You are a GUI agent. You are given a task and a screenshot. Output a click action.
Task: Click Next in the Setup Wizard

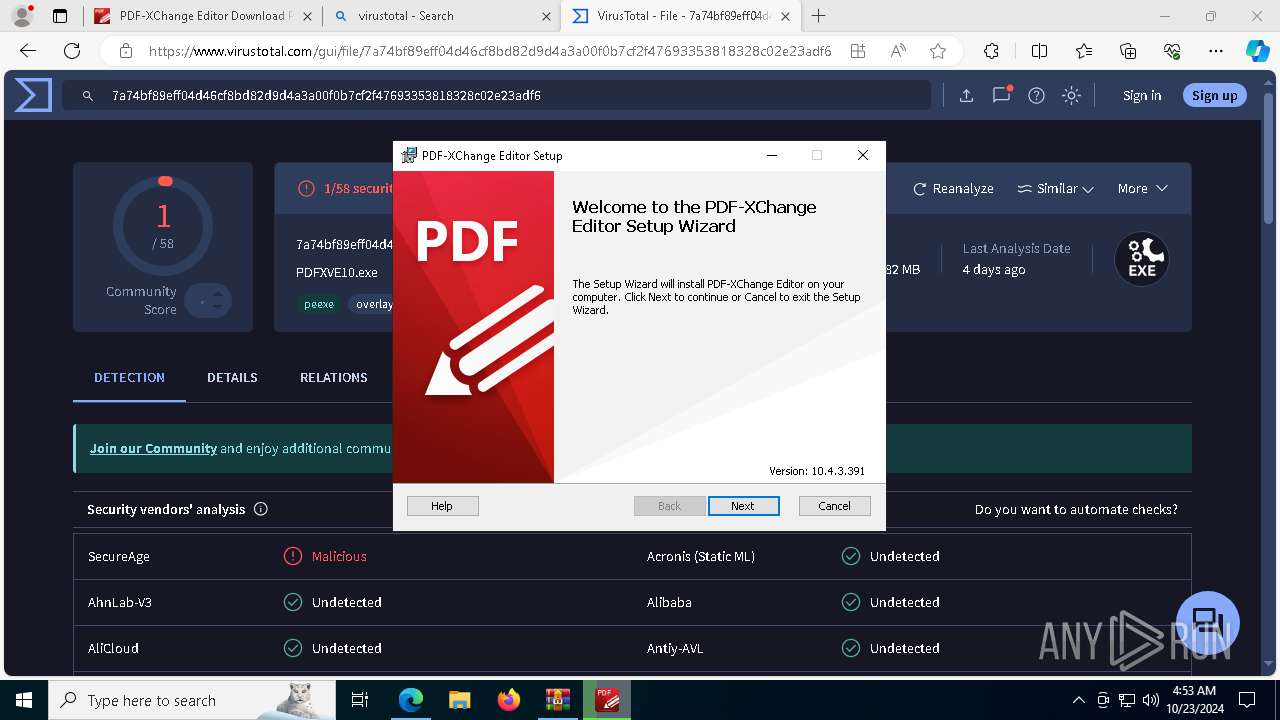point(743,506)
